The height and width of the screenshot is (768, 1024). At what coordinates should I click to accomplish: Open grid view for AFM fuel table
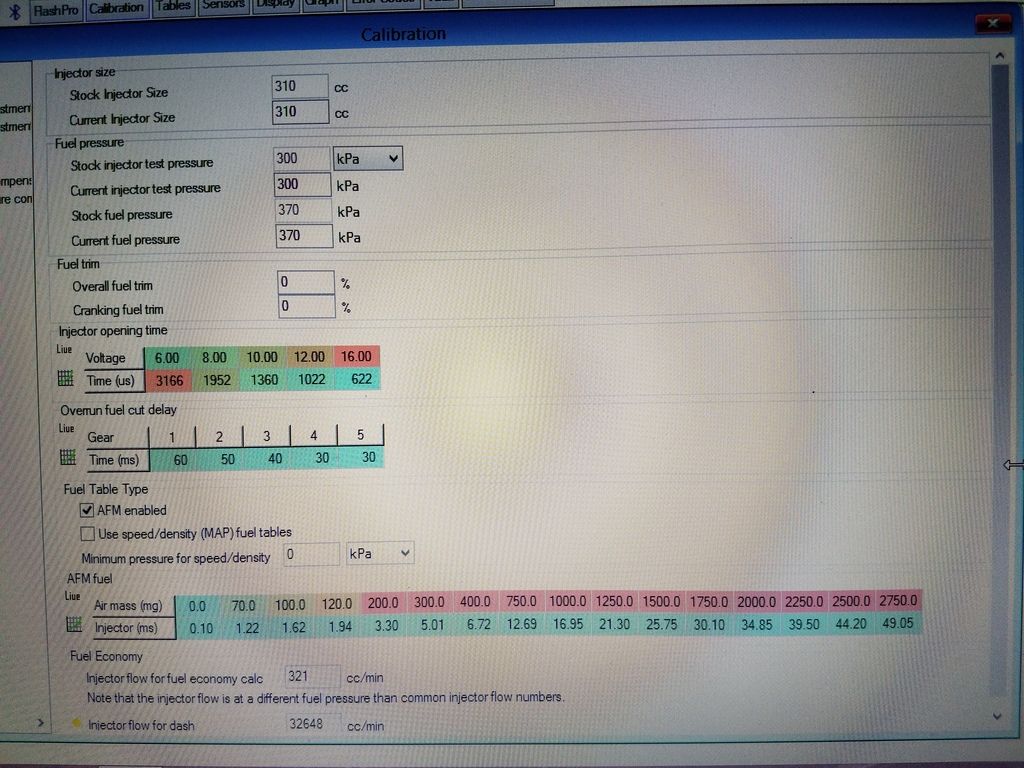pyautogui.click(x=73, y=624)
